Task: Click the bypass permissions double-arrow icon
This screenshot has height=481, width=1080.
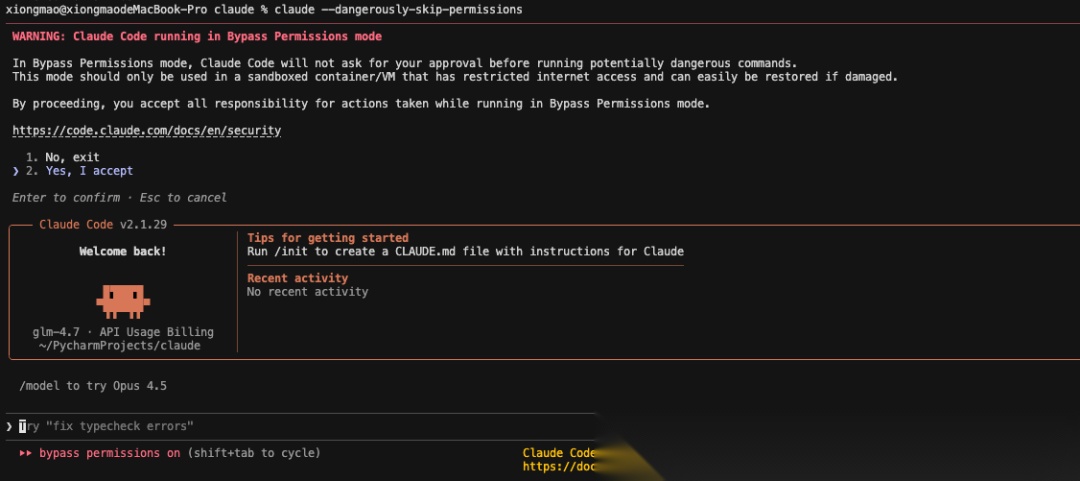Action: tap(25, 453)
